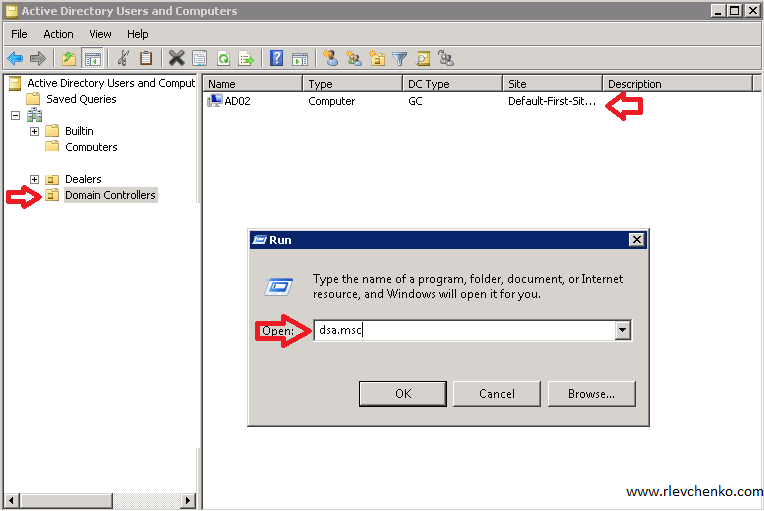Open the Run dialog Open dropdown
The width and height of the screenshot is (764, 511).
pos(622,330)
